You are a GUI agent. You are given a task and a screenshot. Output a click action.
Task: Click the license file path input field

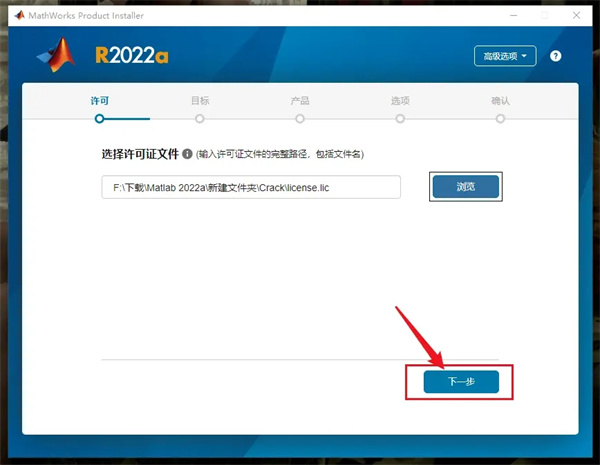[251, 187]
